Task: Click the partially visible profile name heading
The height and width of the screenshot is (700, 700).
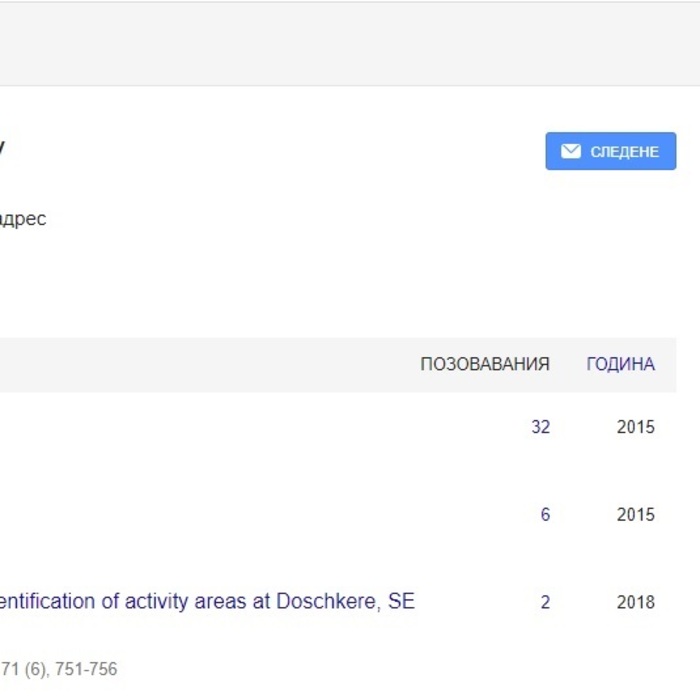Action: (x=2, y=147)
